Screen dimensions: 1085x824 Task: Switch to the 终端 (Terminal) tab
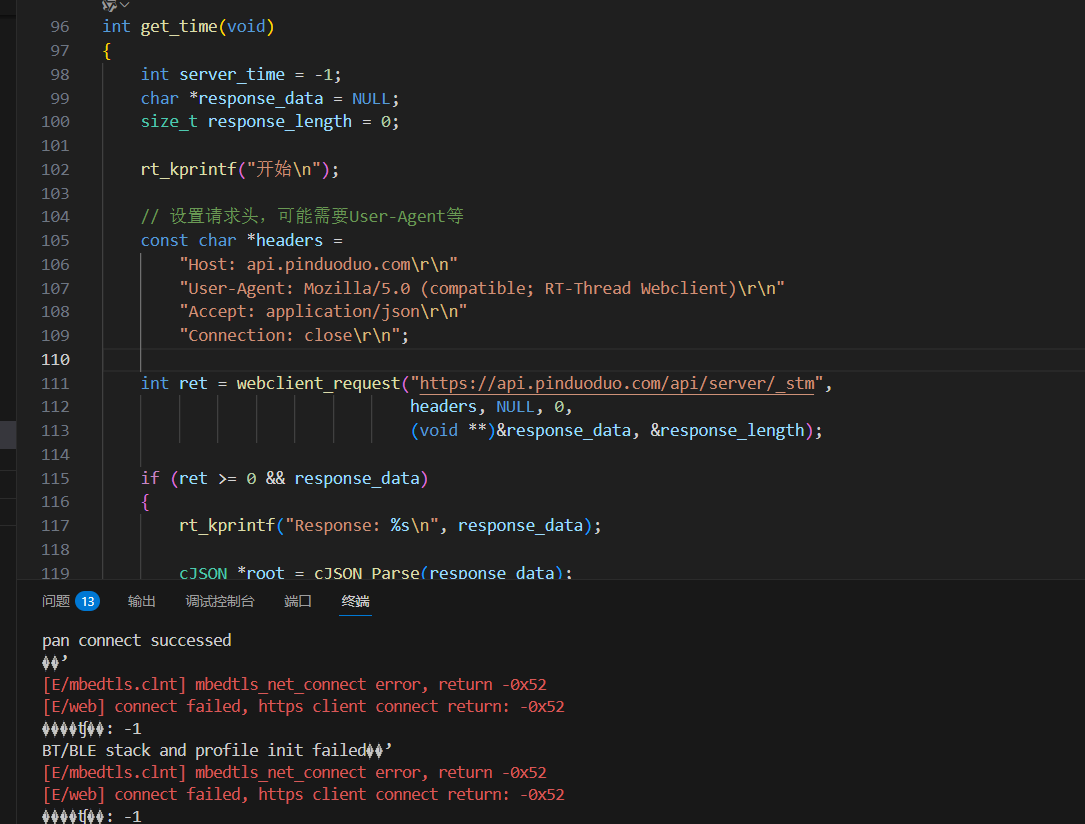point(355,601)
